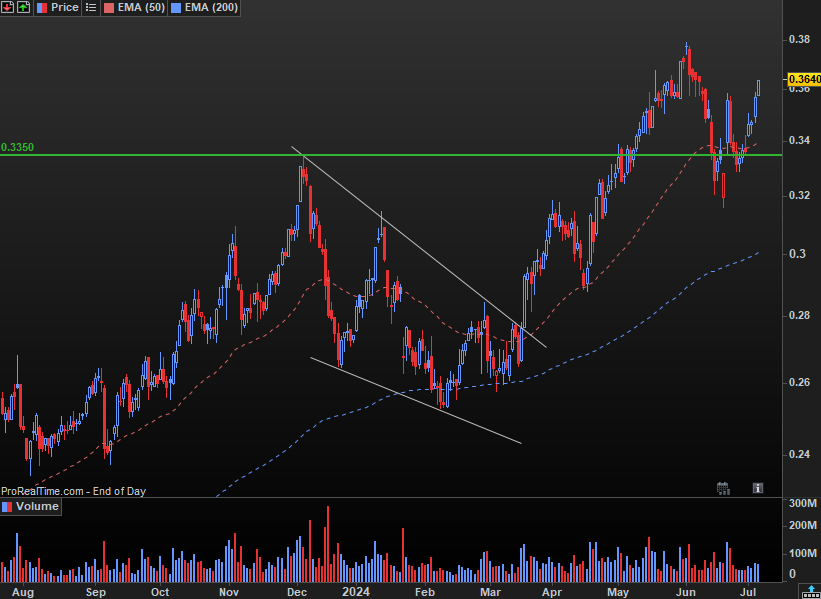Click the red down-arrow icon in the top toolbar
This screenshot has height=599, width=821.
pyautogui.click(x=7, y=7)
